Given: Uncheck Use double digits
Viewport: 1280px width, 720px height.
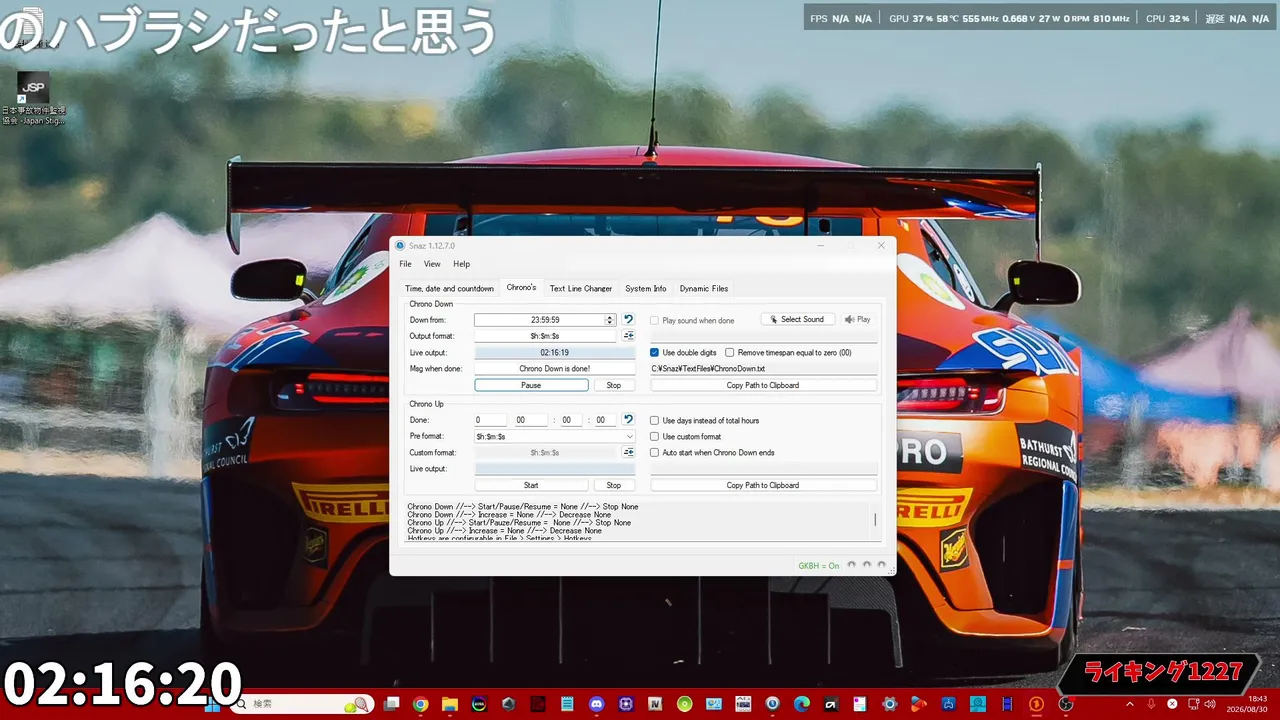Looking at the screenshot, I should pos(655,352).
